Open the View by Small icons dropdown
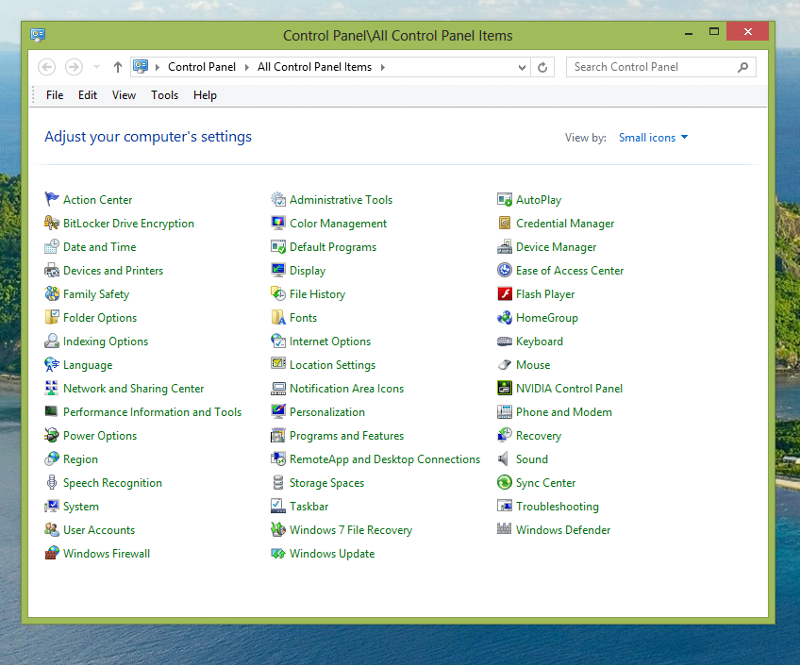The width and height of the screenshot is (800, 665). [x=653, y=137]
